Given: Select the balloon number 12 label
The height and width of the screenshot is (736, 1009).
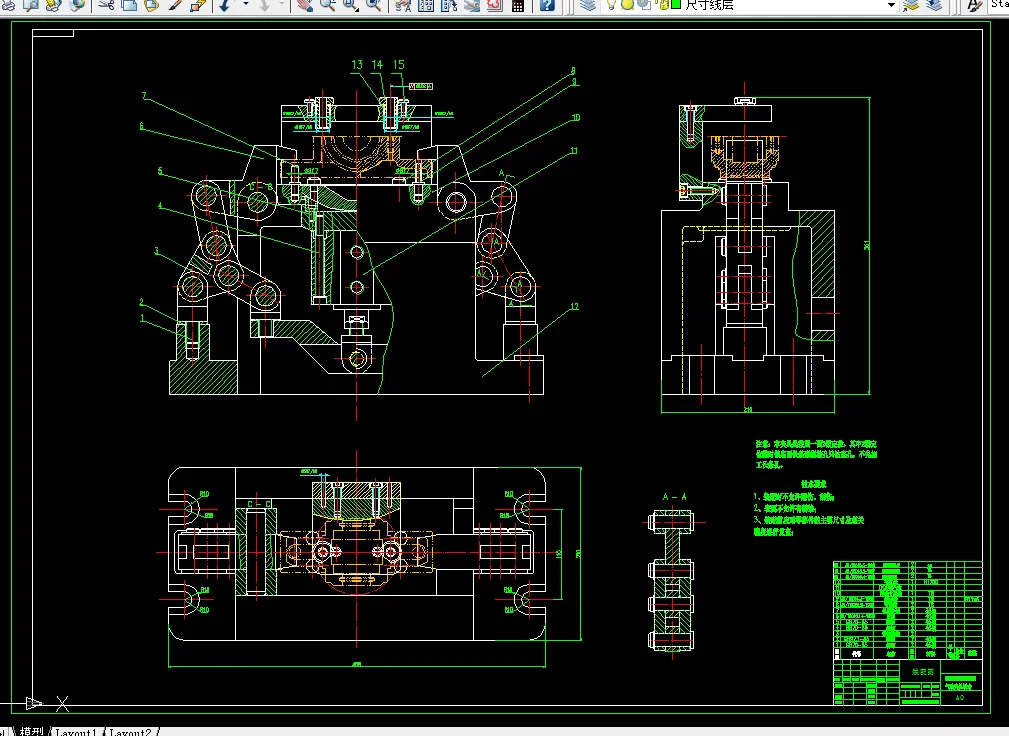Looking at the screenshot, I should 575,306.
